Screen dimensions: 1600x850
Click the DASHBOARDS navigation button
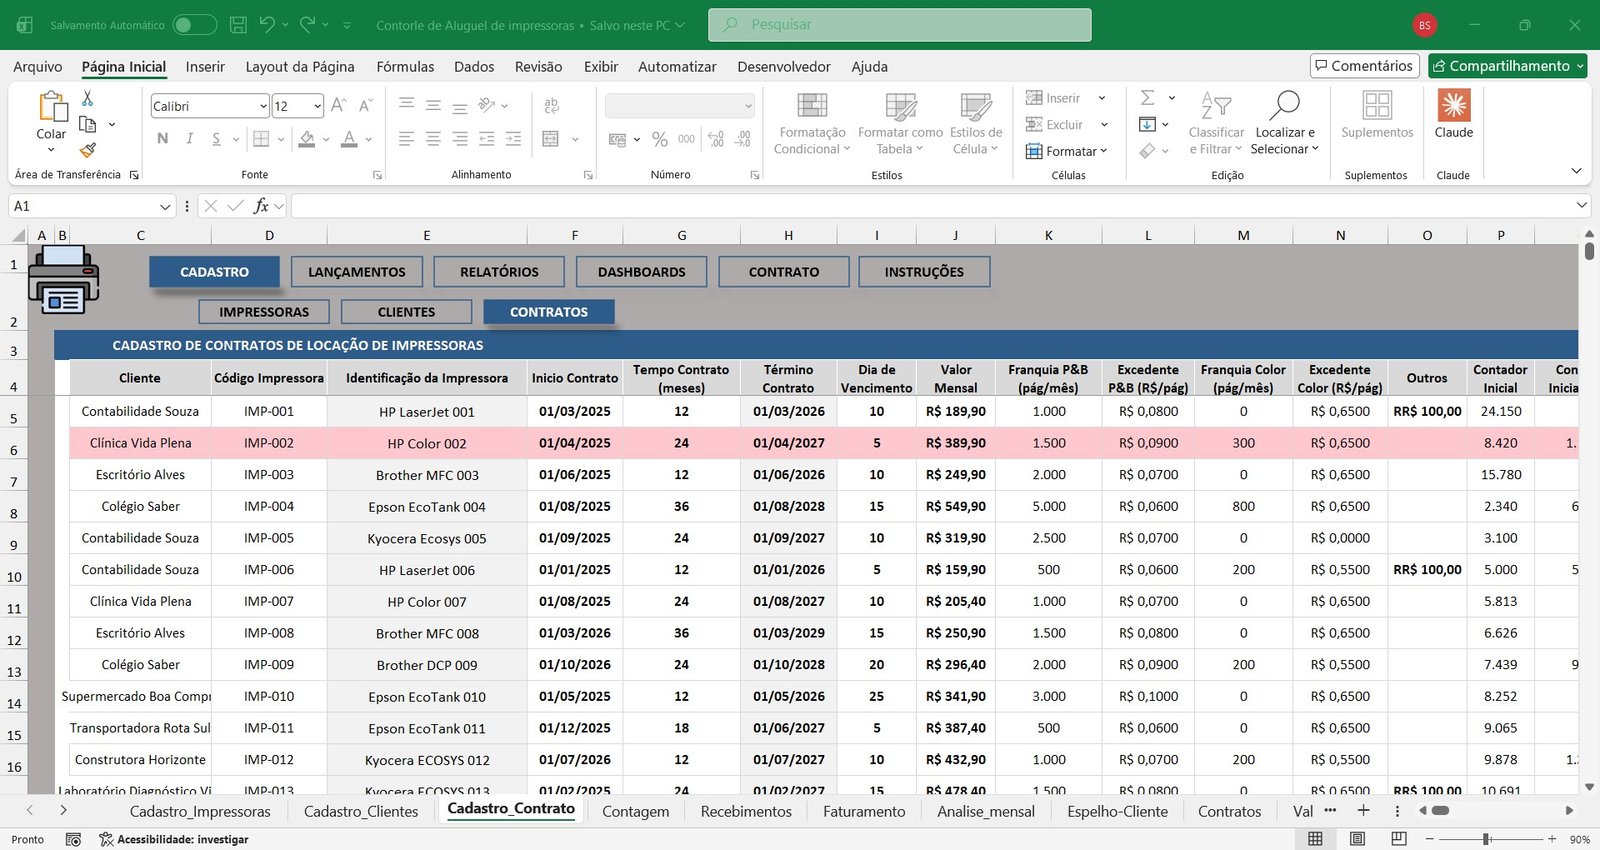pyautogui.click(x=642, y=272)
